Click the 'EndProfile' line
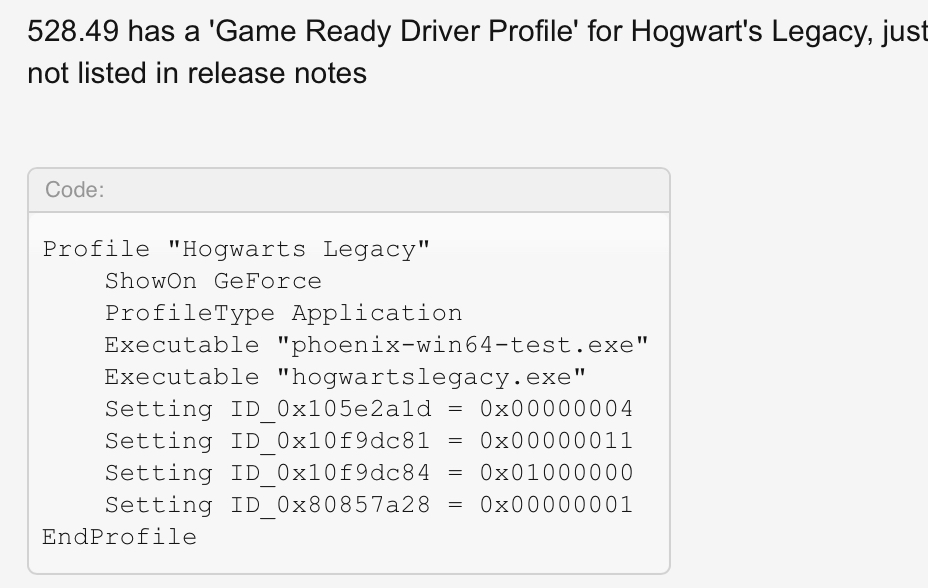The width and height of the screenshot is (928, 588). (x=120, y=537)
